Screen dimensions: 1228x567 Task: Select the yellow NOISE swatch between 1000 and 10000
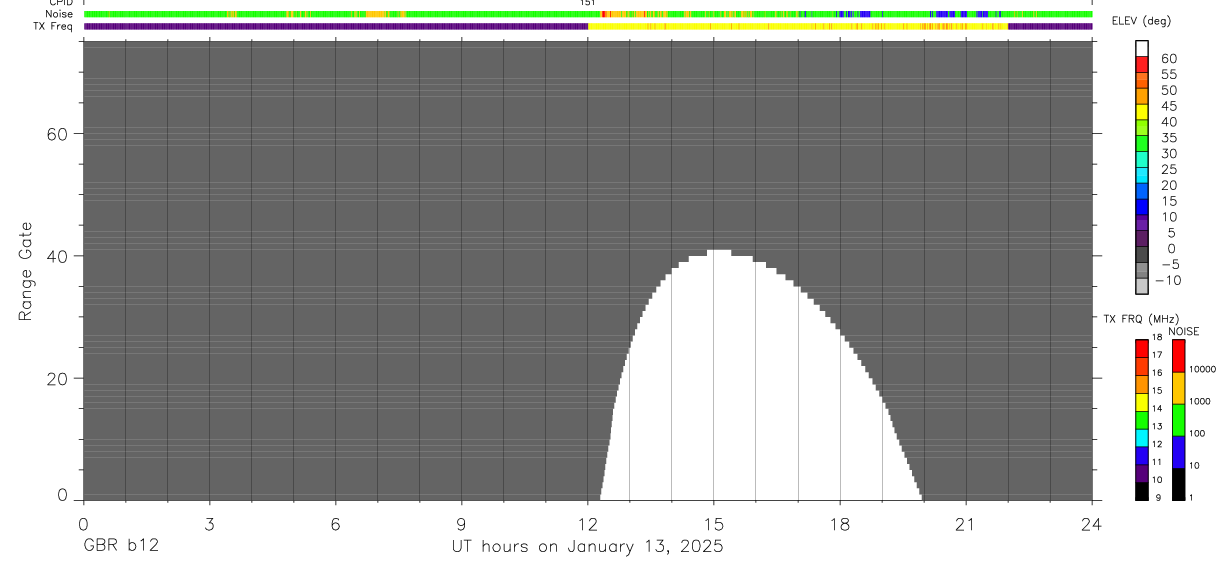(x=1178, y=388)
